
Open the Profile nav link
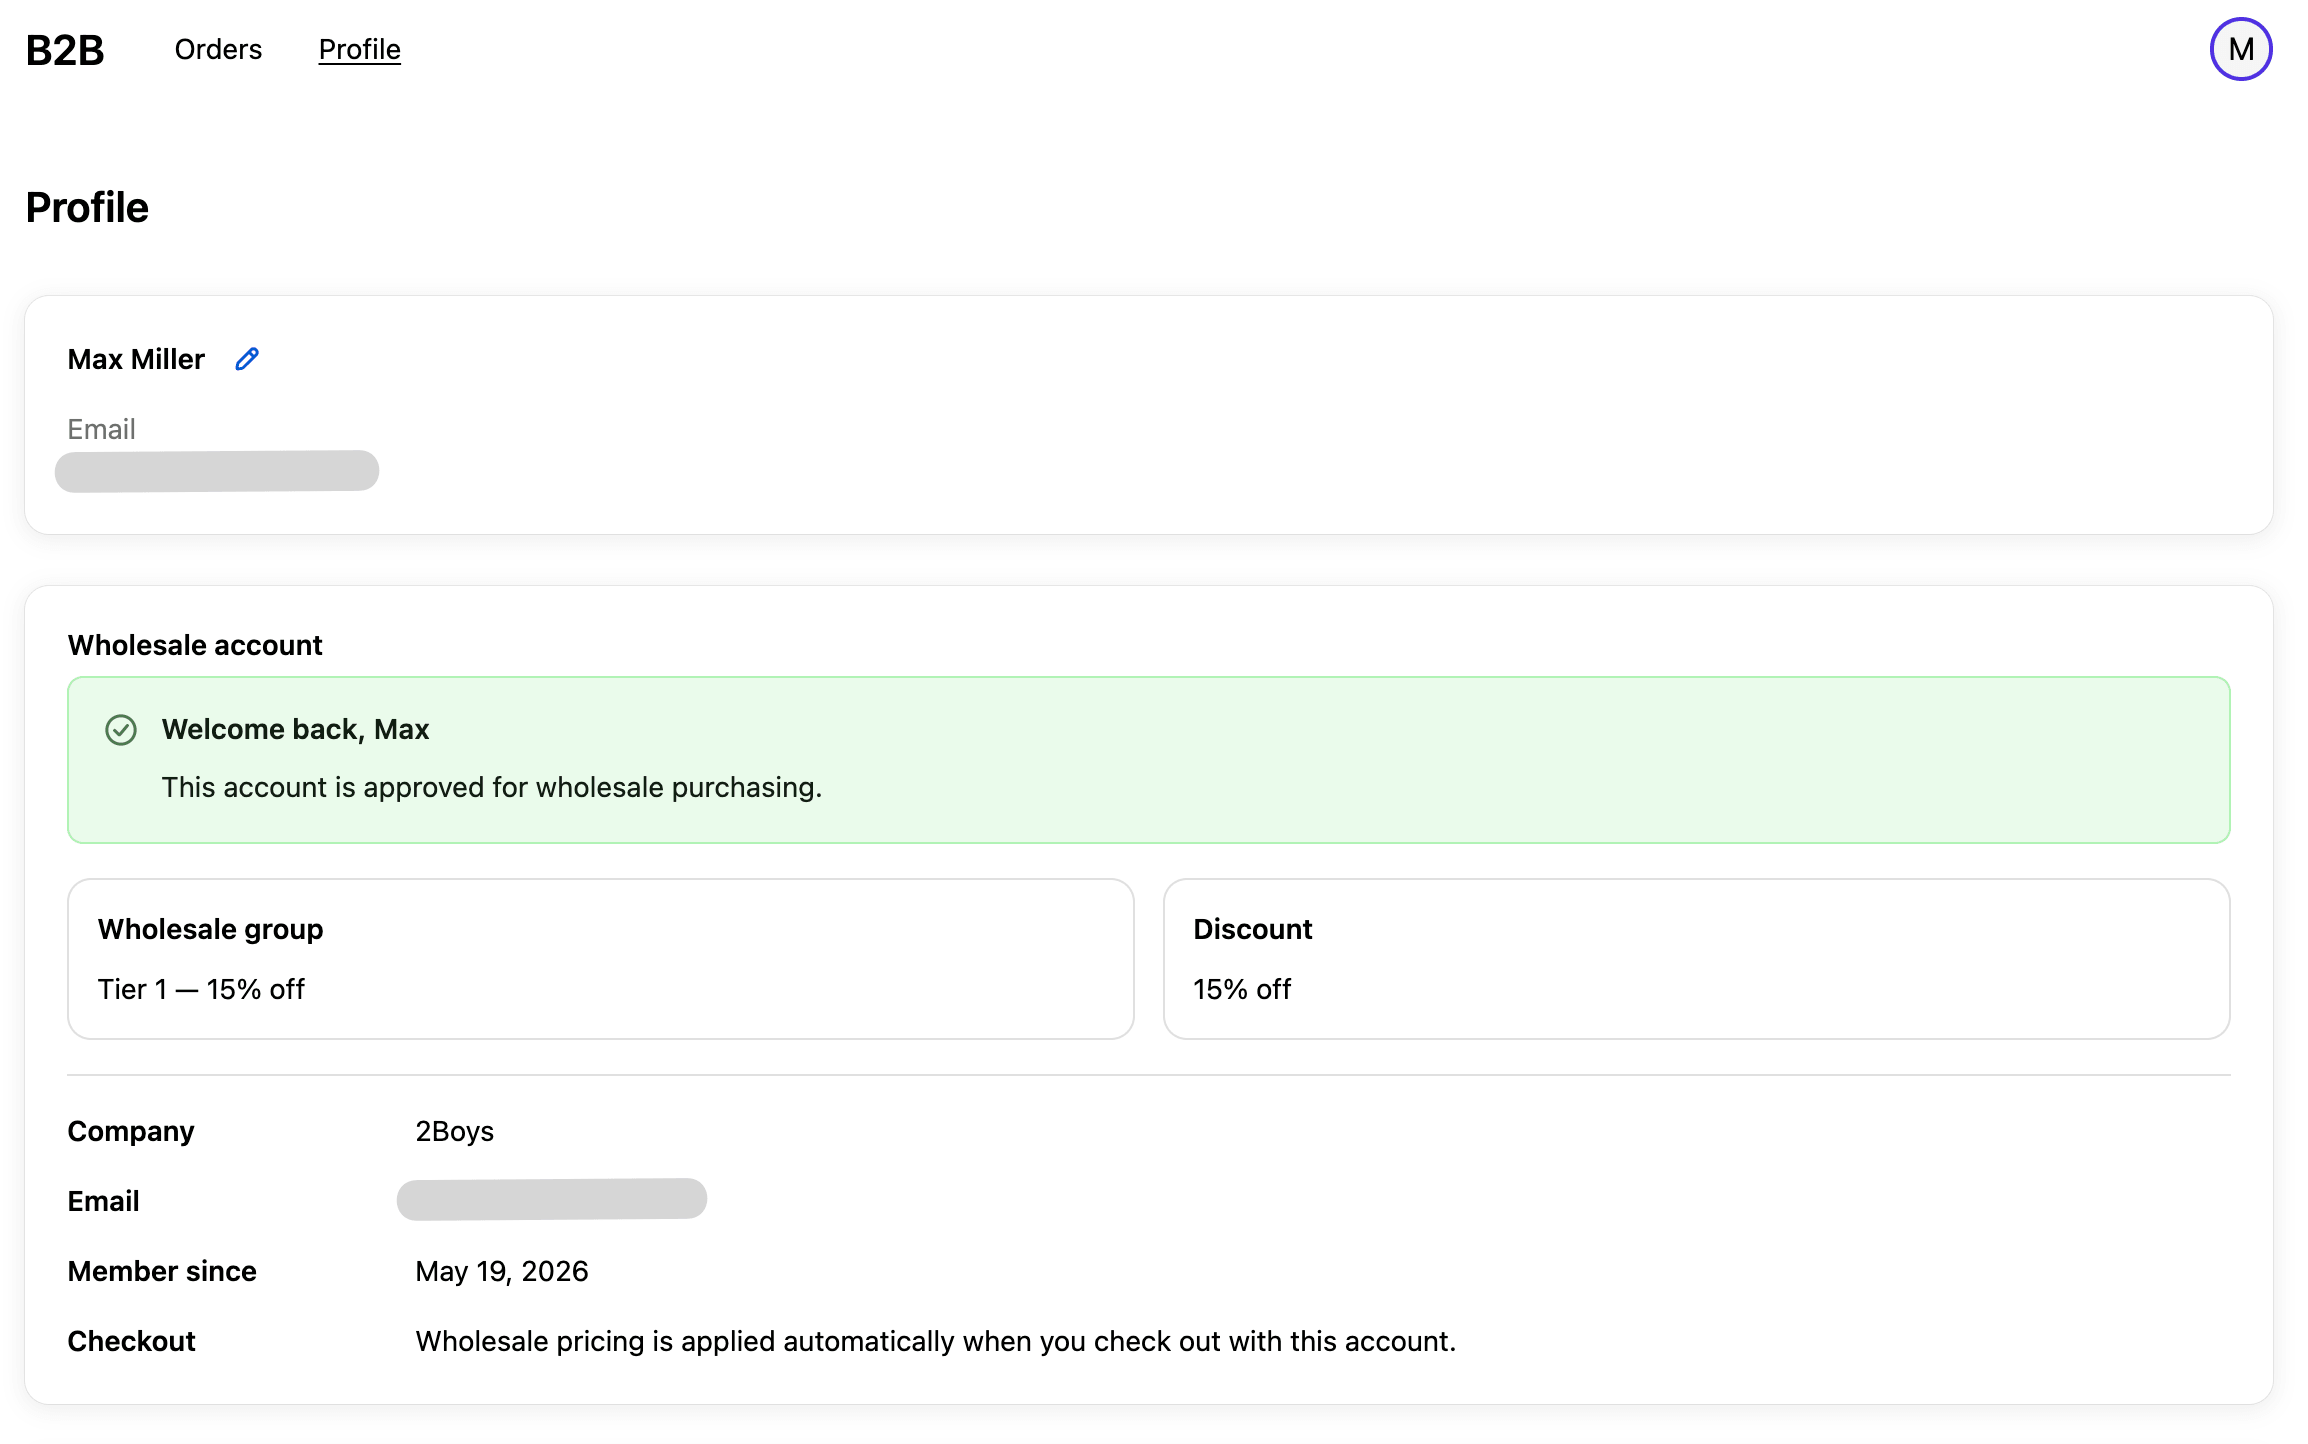tap(360, 50)
